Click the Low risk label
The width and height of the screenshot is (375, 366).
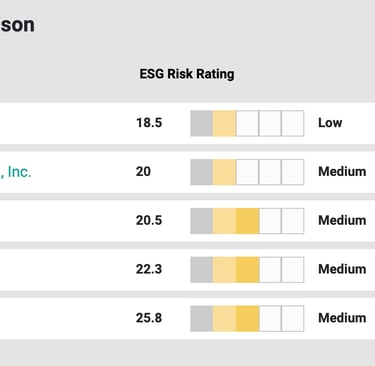pyautogui.click(x=330, y=123)
